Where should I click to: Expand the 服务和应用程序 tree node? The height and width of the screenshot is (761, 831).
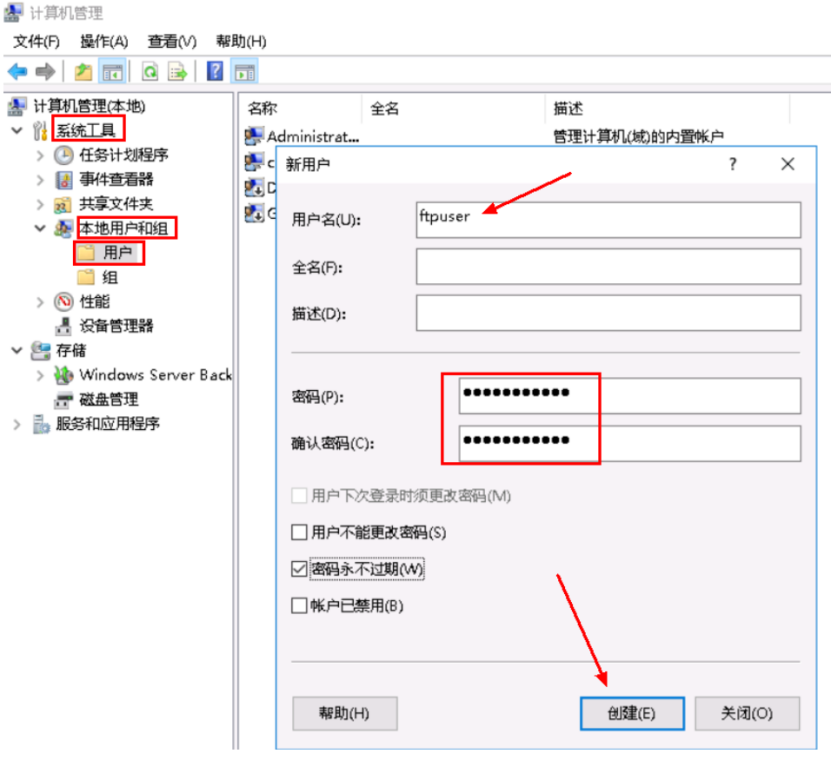click(17, 424)
